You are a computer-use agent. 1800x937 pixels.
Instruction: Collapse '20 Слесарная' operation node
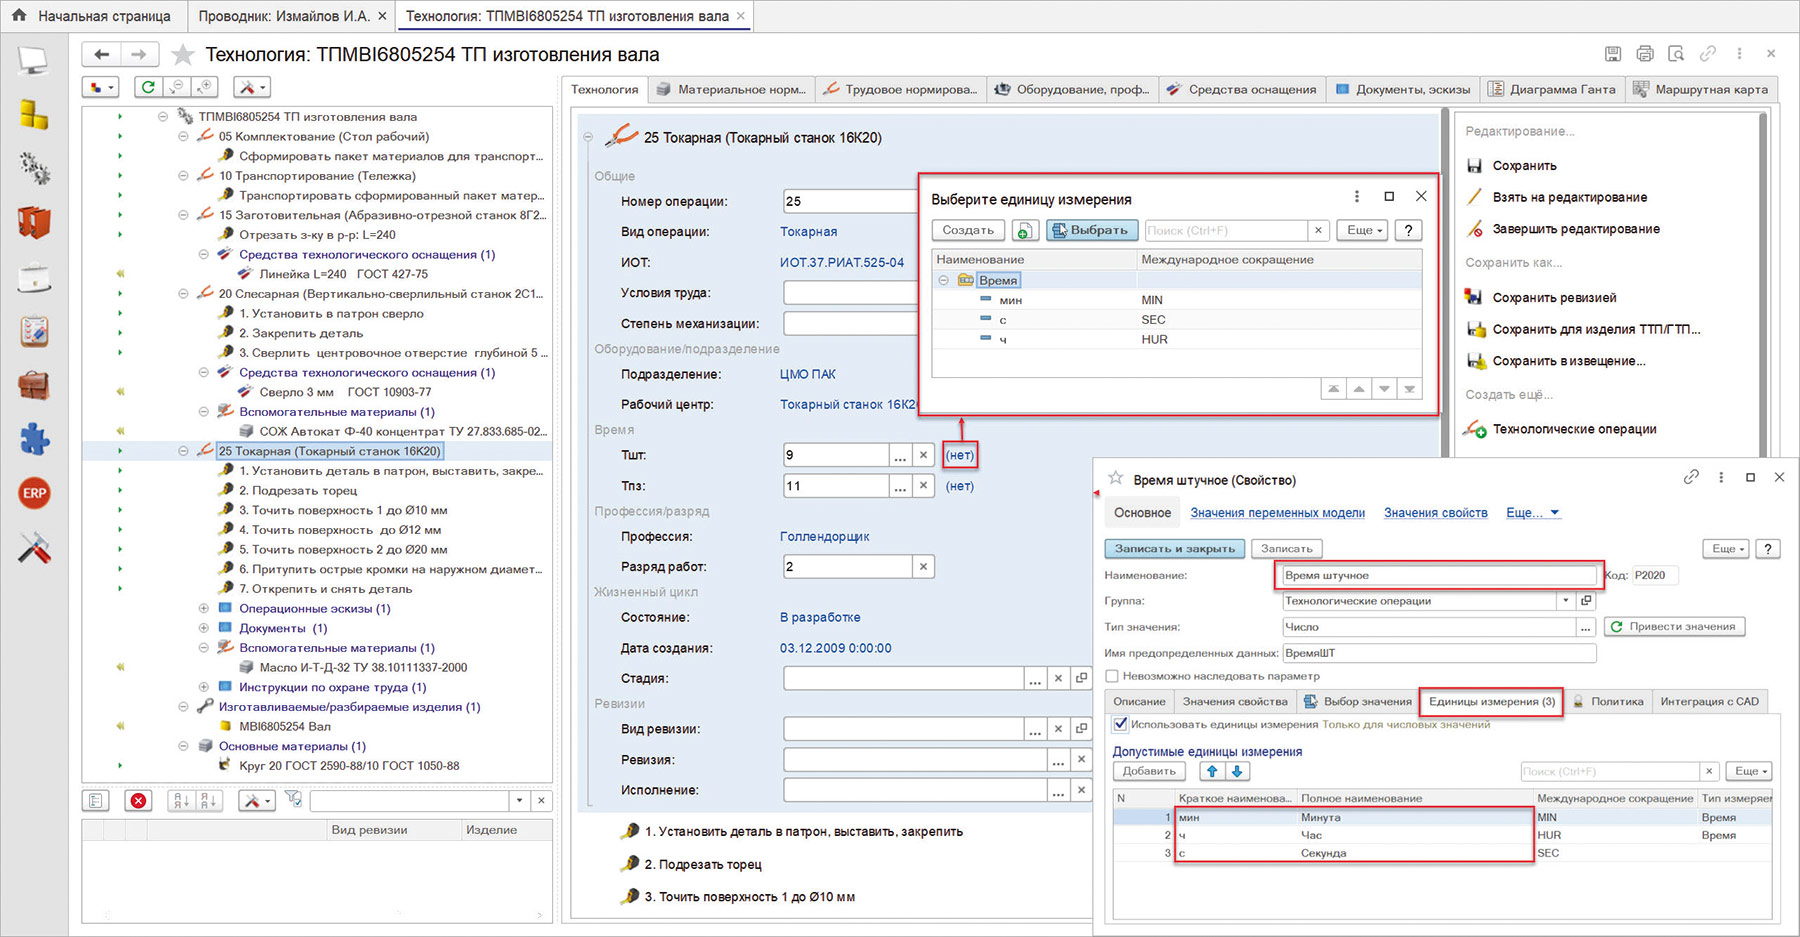(183, 294)
